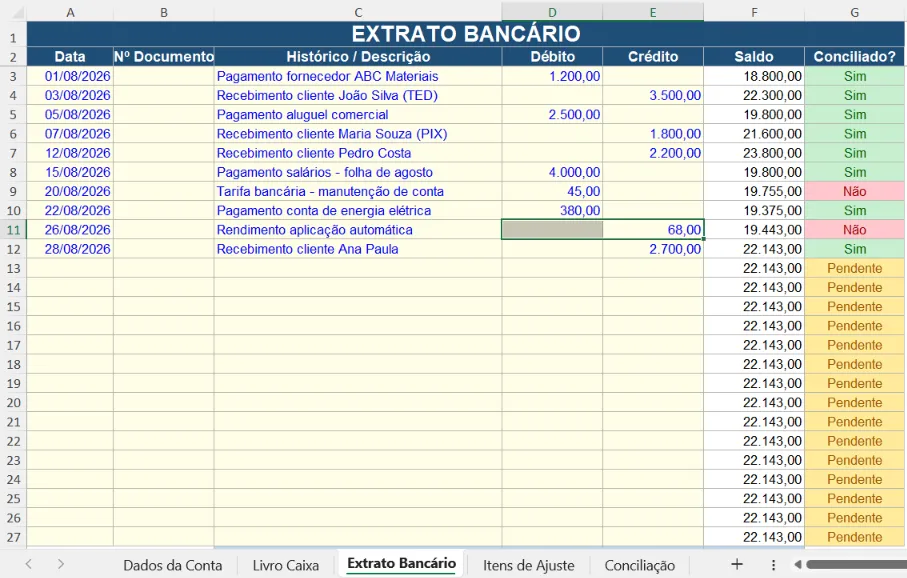This screenshot has width=907, height=578.
Task: Click horizontal scrollbar left arrow
Action: 798,564
